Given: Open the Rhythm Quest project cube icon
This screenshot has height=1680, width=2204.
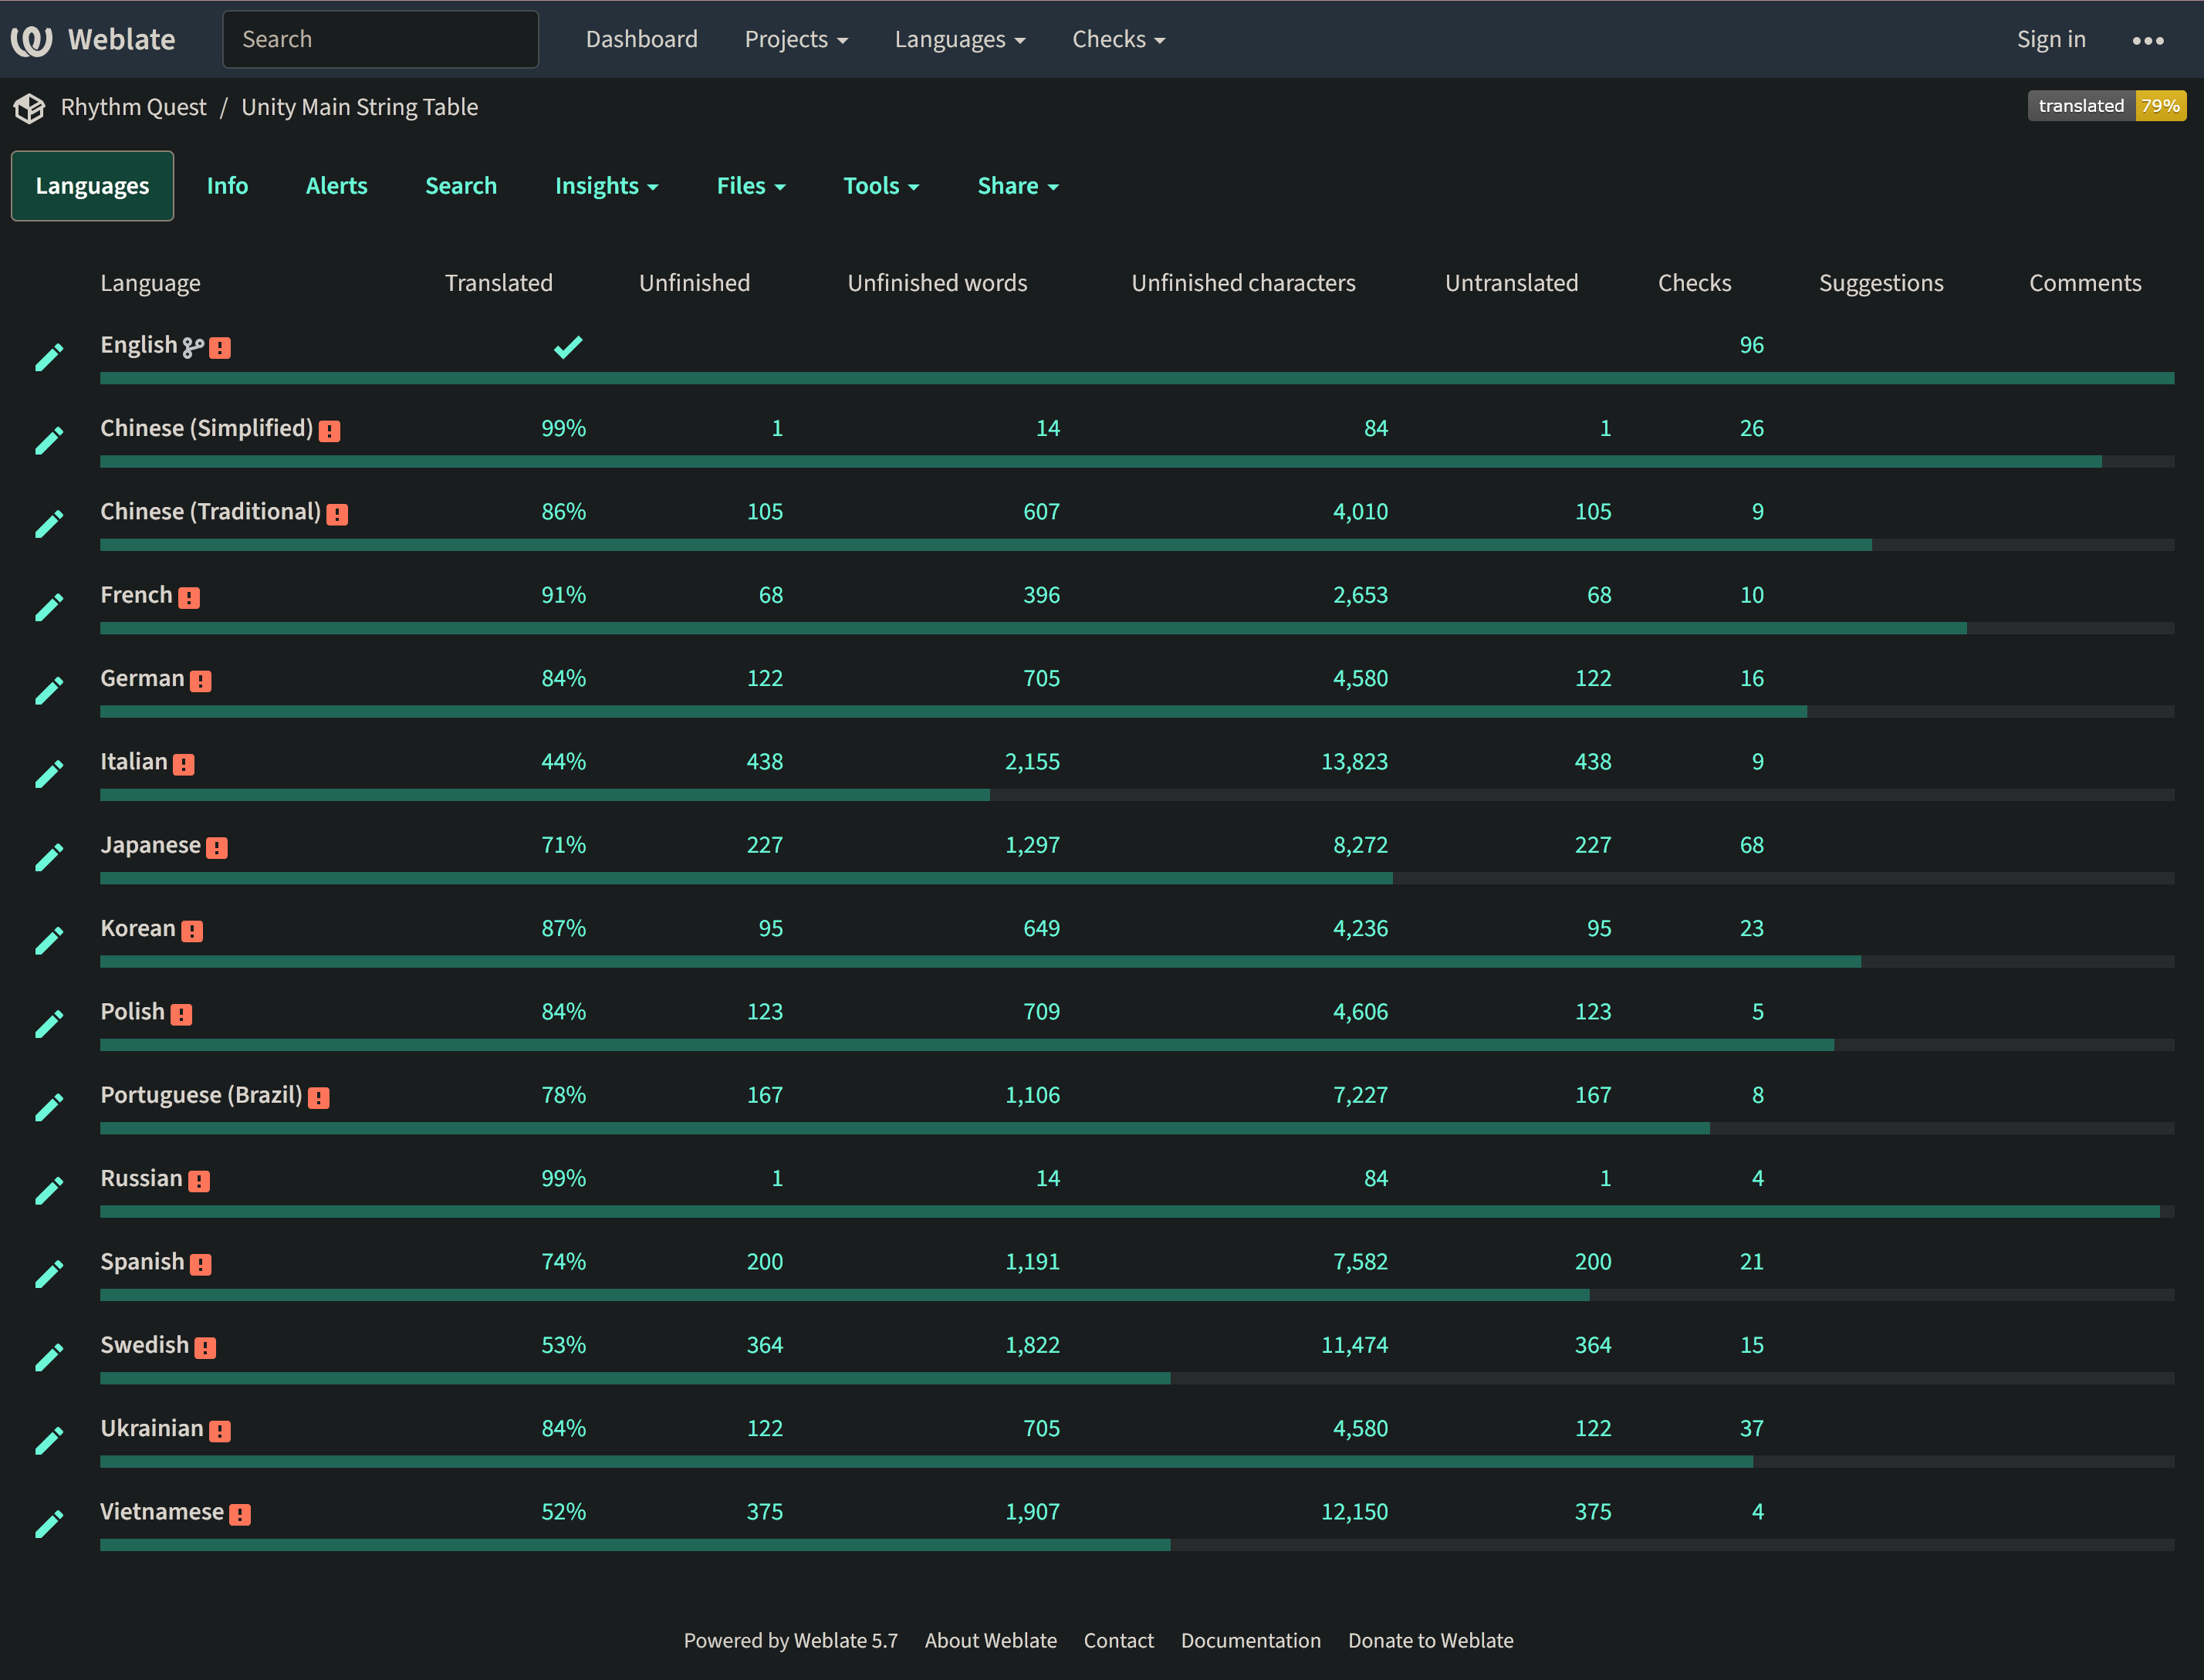Looking at the screenshot, I should [29, 108].
